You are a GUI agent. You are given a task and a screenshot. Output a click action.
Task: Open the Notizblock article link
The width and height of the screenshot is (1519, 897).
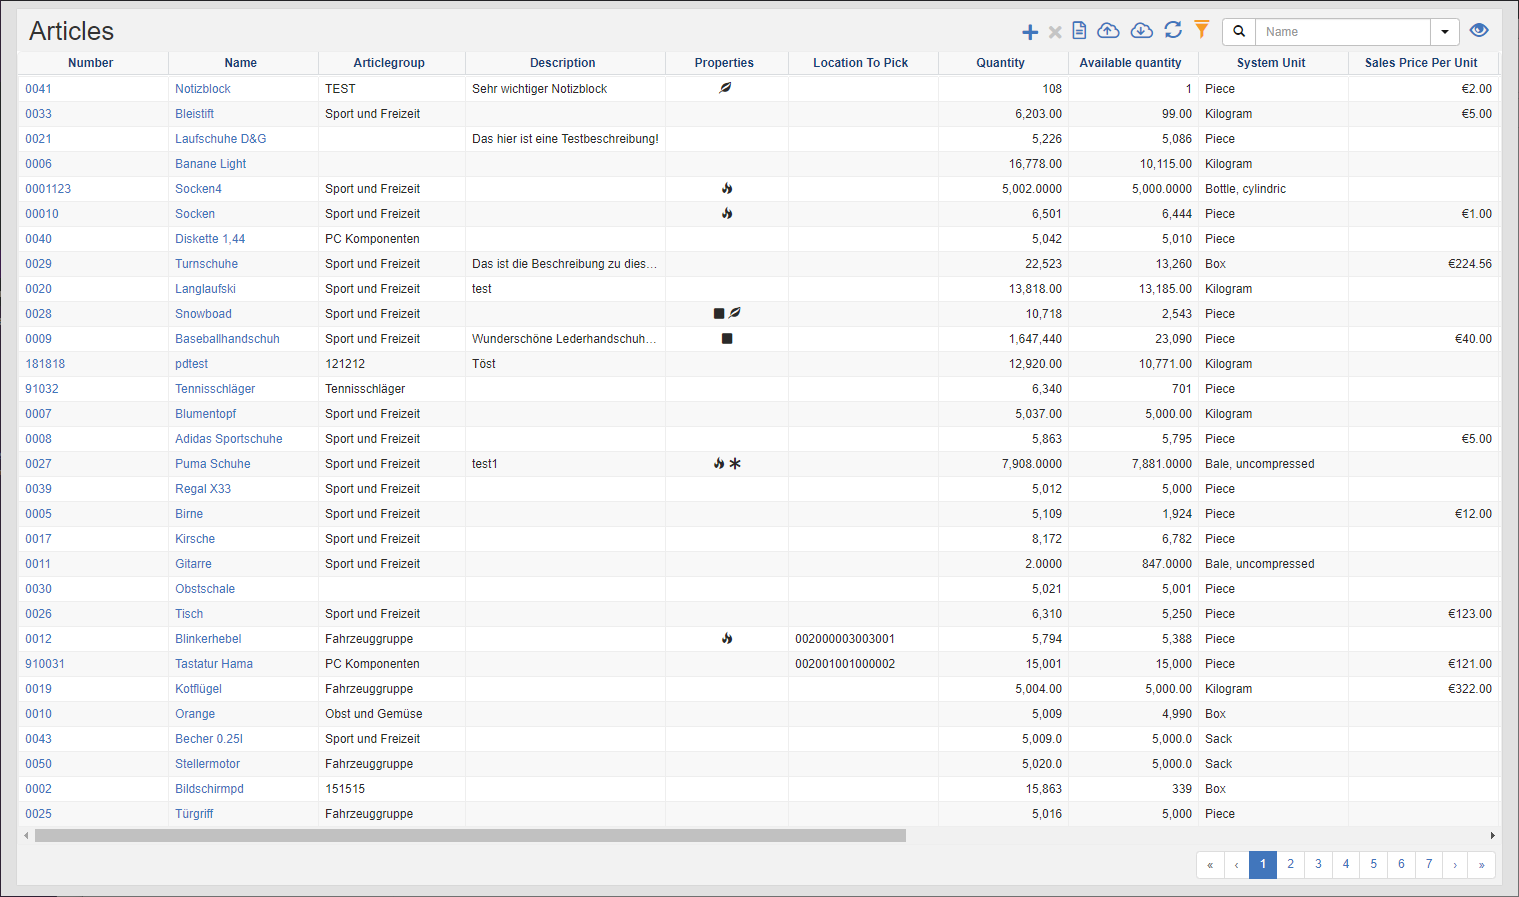[203, 89]
